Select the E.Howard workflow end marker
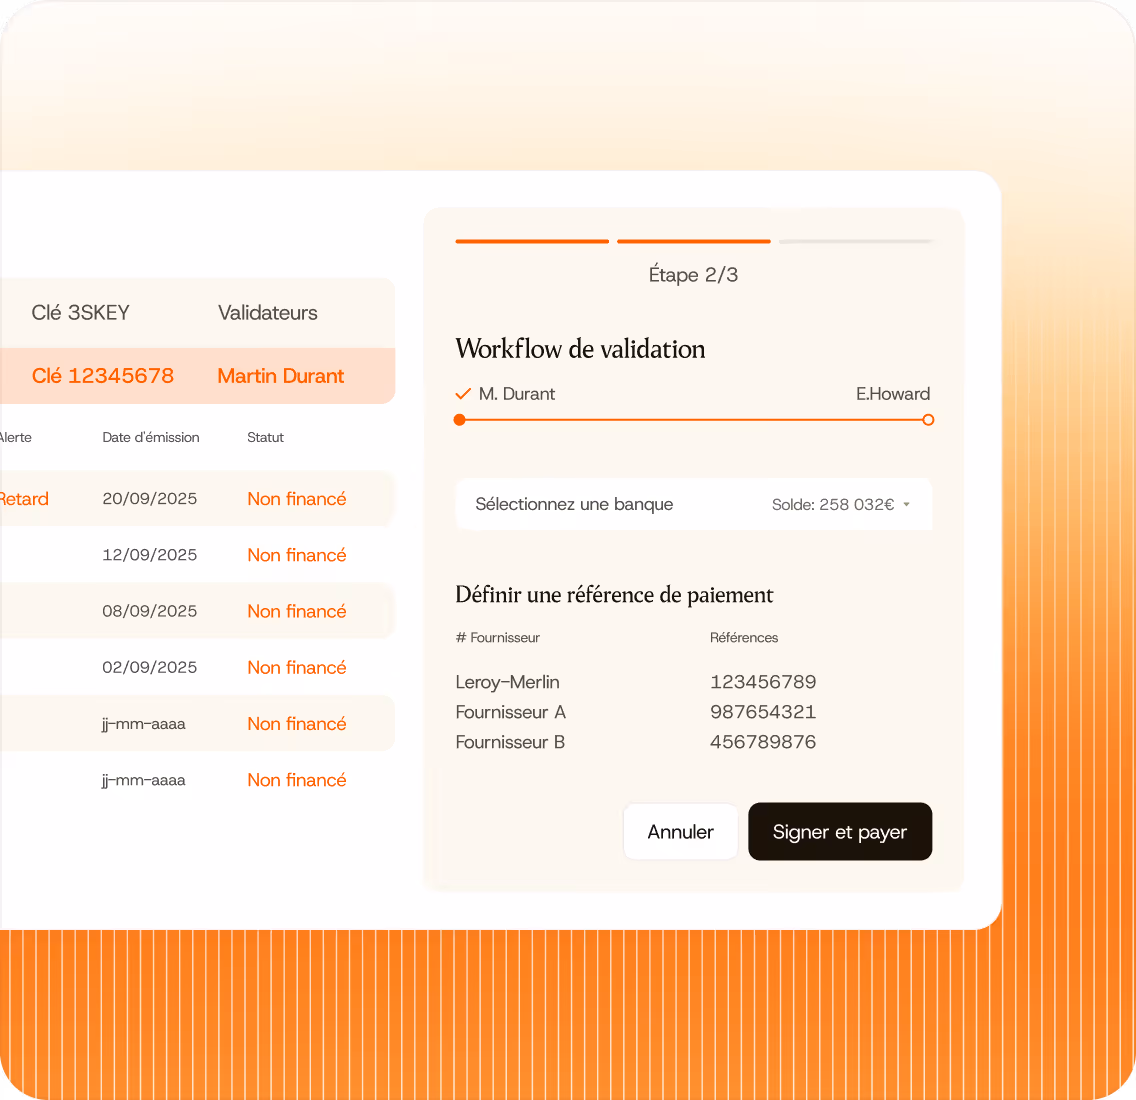1136x1100 pixels. pyautogui.click(x=928, y=420)
